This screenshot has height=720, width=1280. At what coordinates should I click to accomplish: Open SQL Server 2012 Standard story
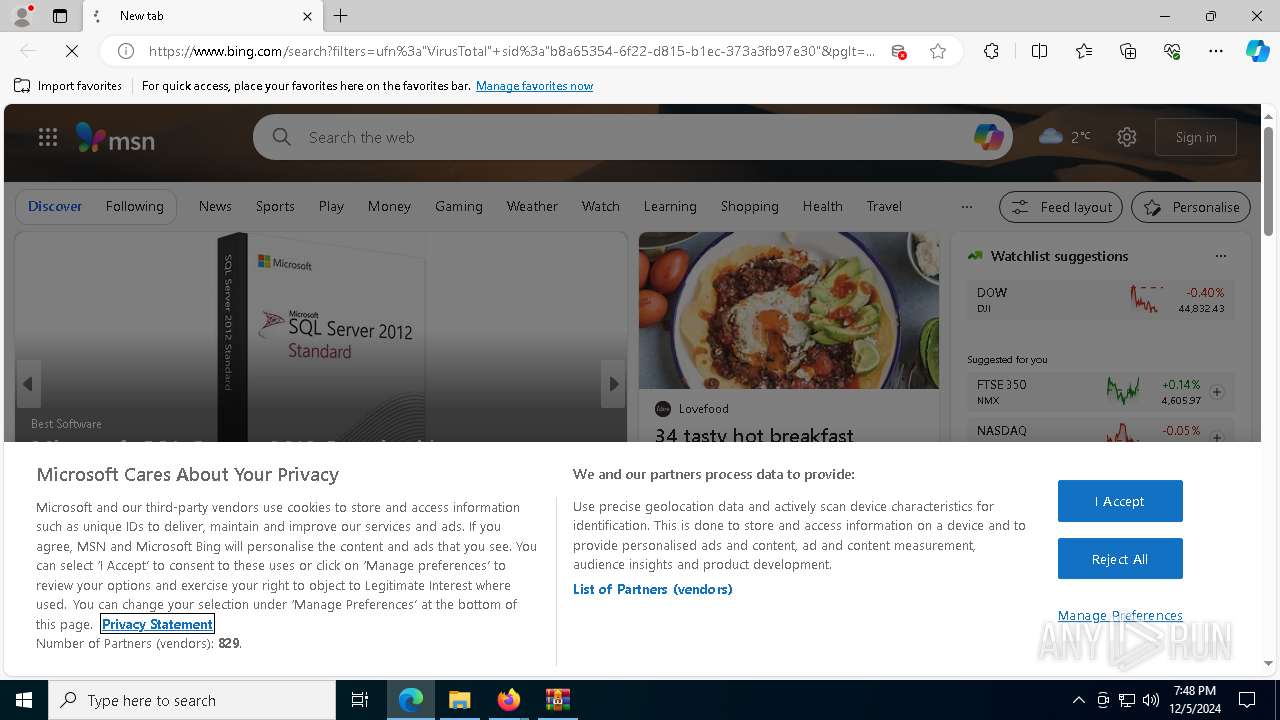tap(321, 337)
